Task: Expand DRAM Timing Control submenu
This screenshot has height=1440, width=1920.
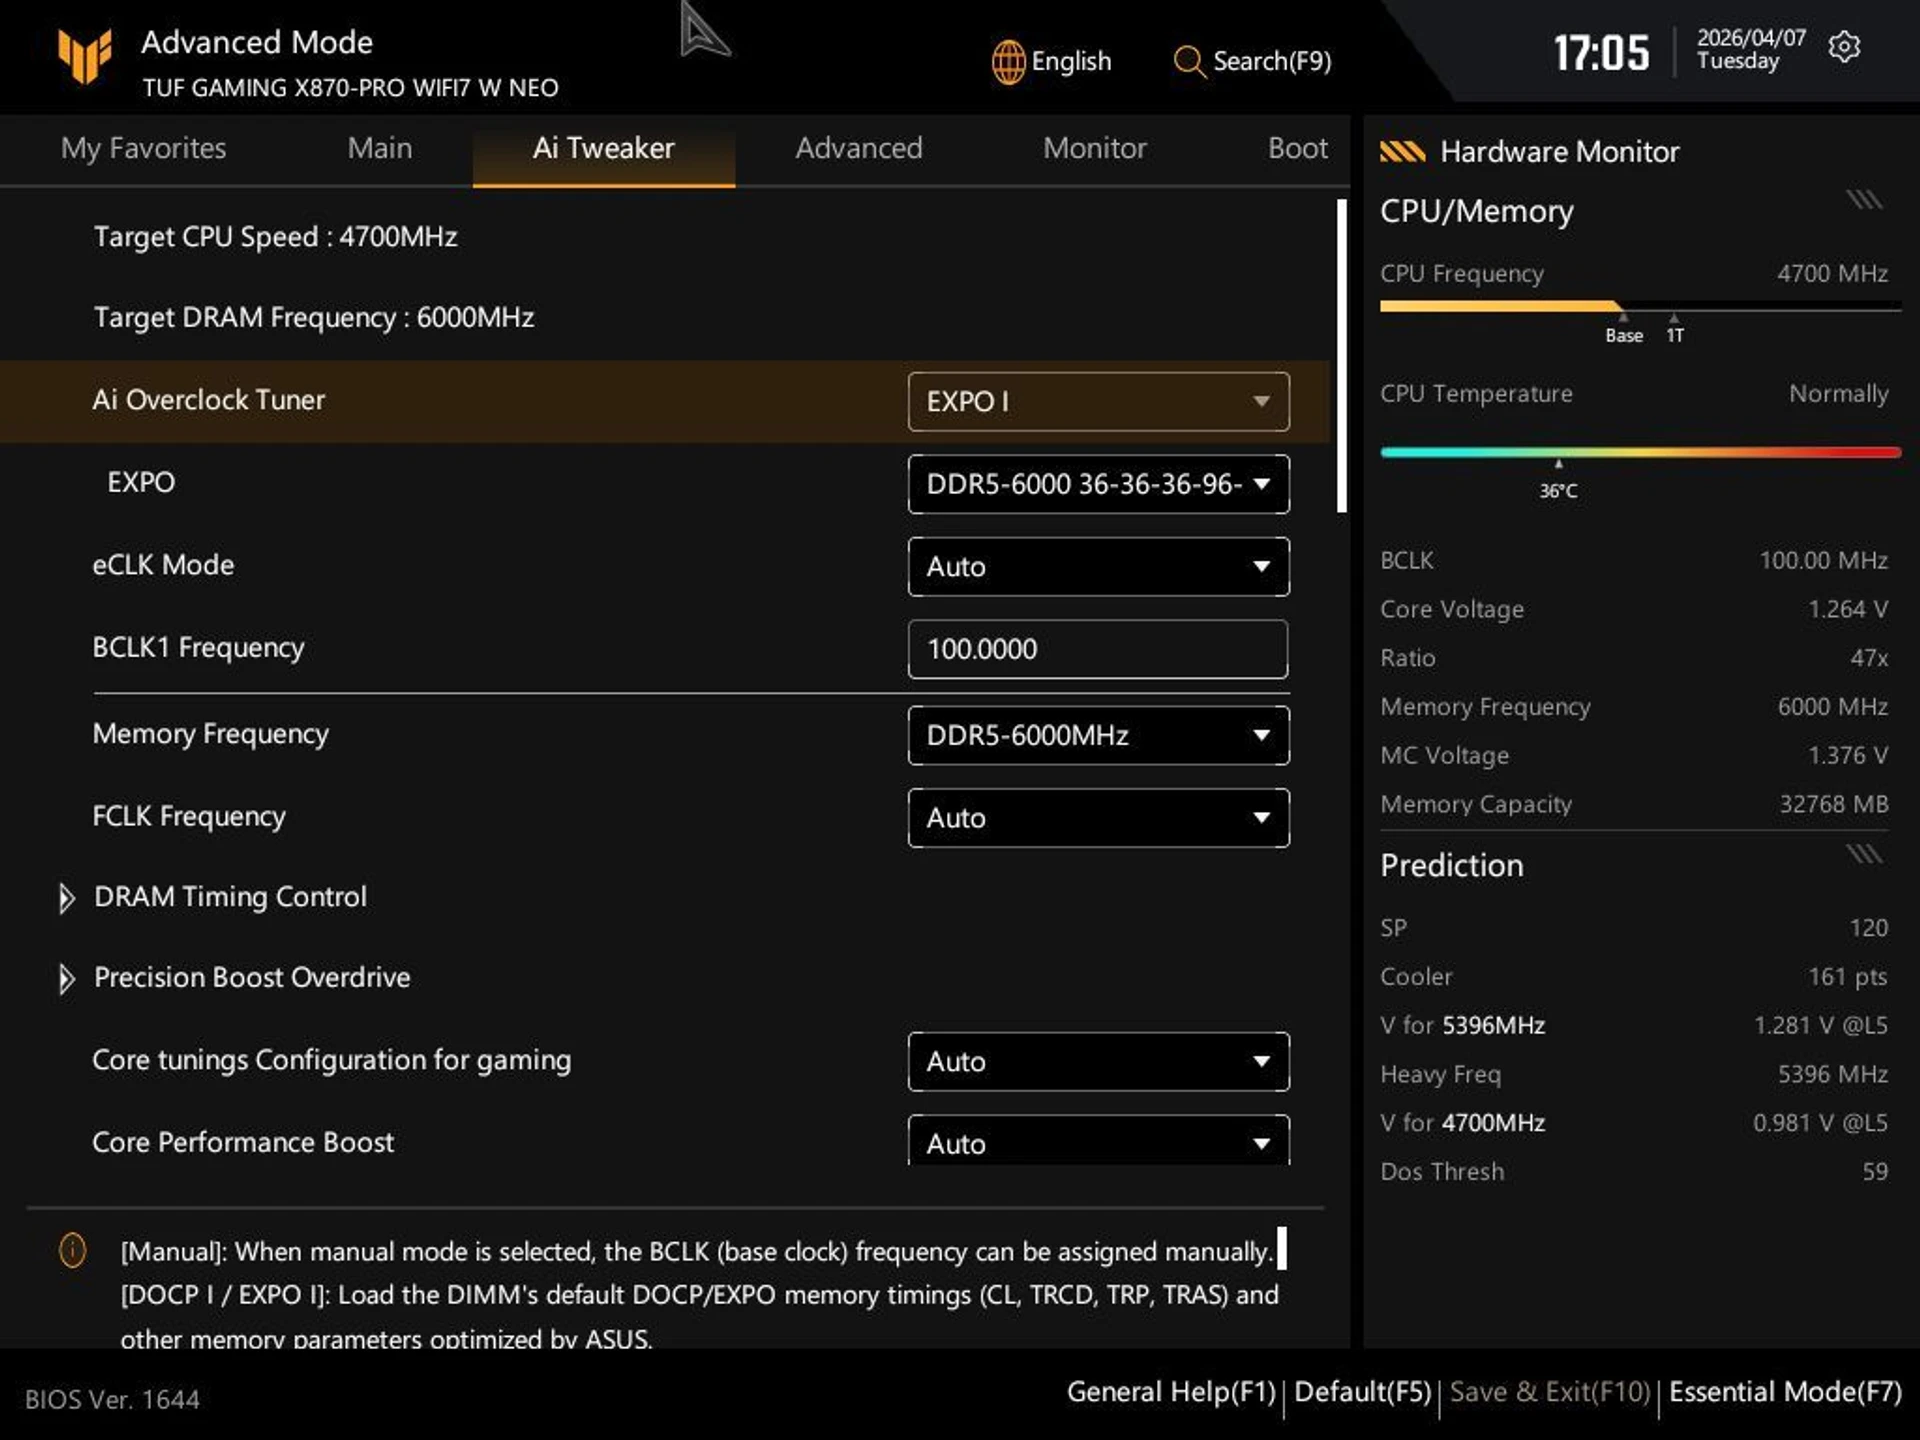Action: click(x=229, y=897)
